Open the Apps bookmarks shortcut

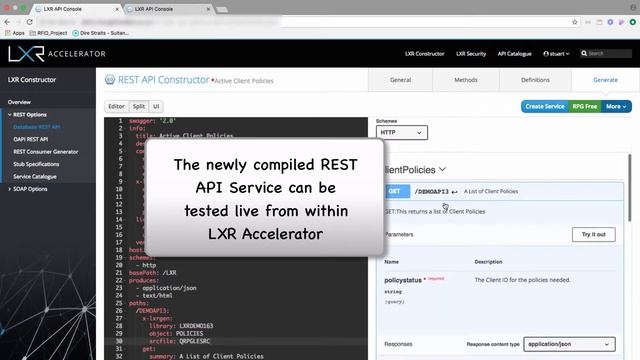[x=15, y=33]
